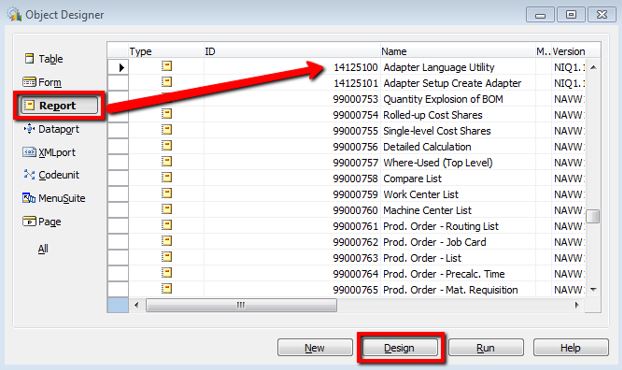This screenshot has width=622, height=370.
Task: Select the Dataport object type
Action: tap(51, 129)
